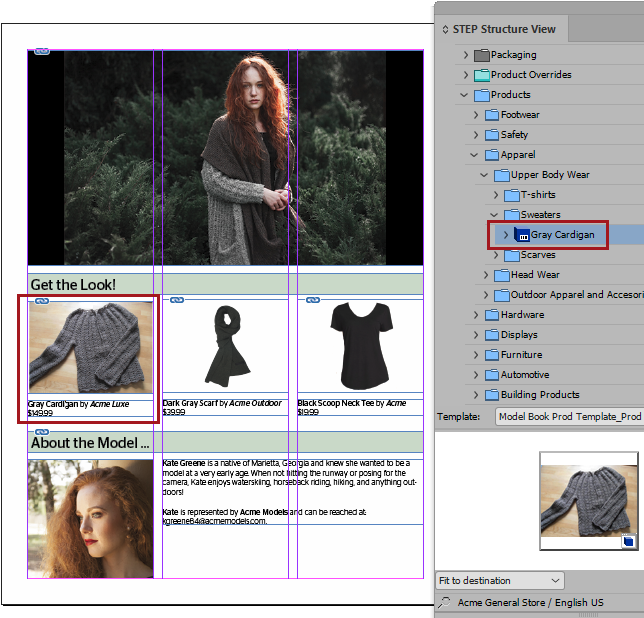Select the Head Wear tree item
Viewport: 644px width, 618px height.
[535, 275]
